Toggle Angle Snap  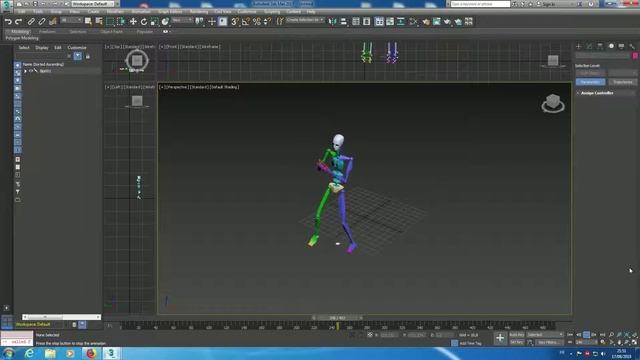[246, 22]
